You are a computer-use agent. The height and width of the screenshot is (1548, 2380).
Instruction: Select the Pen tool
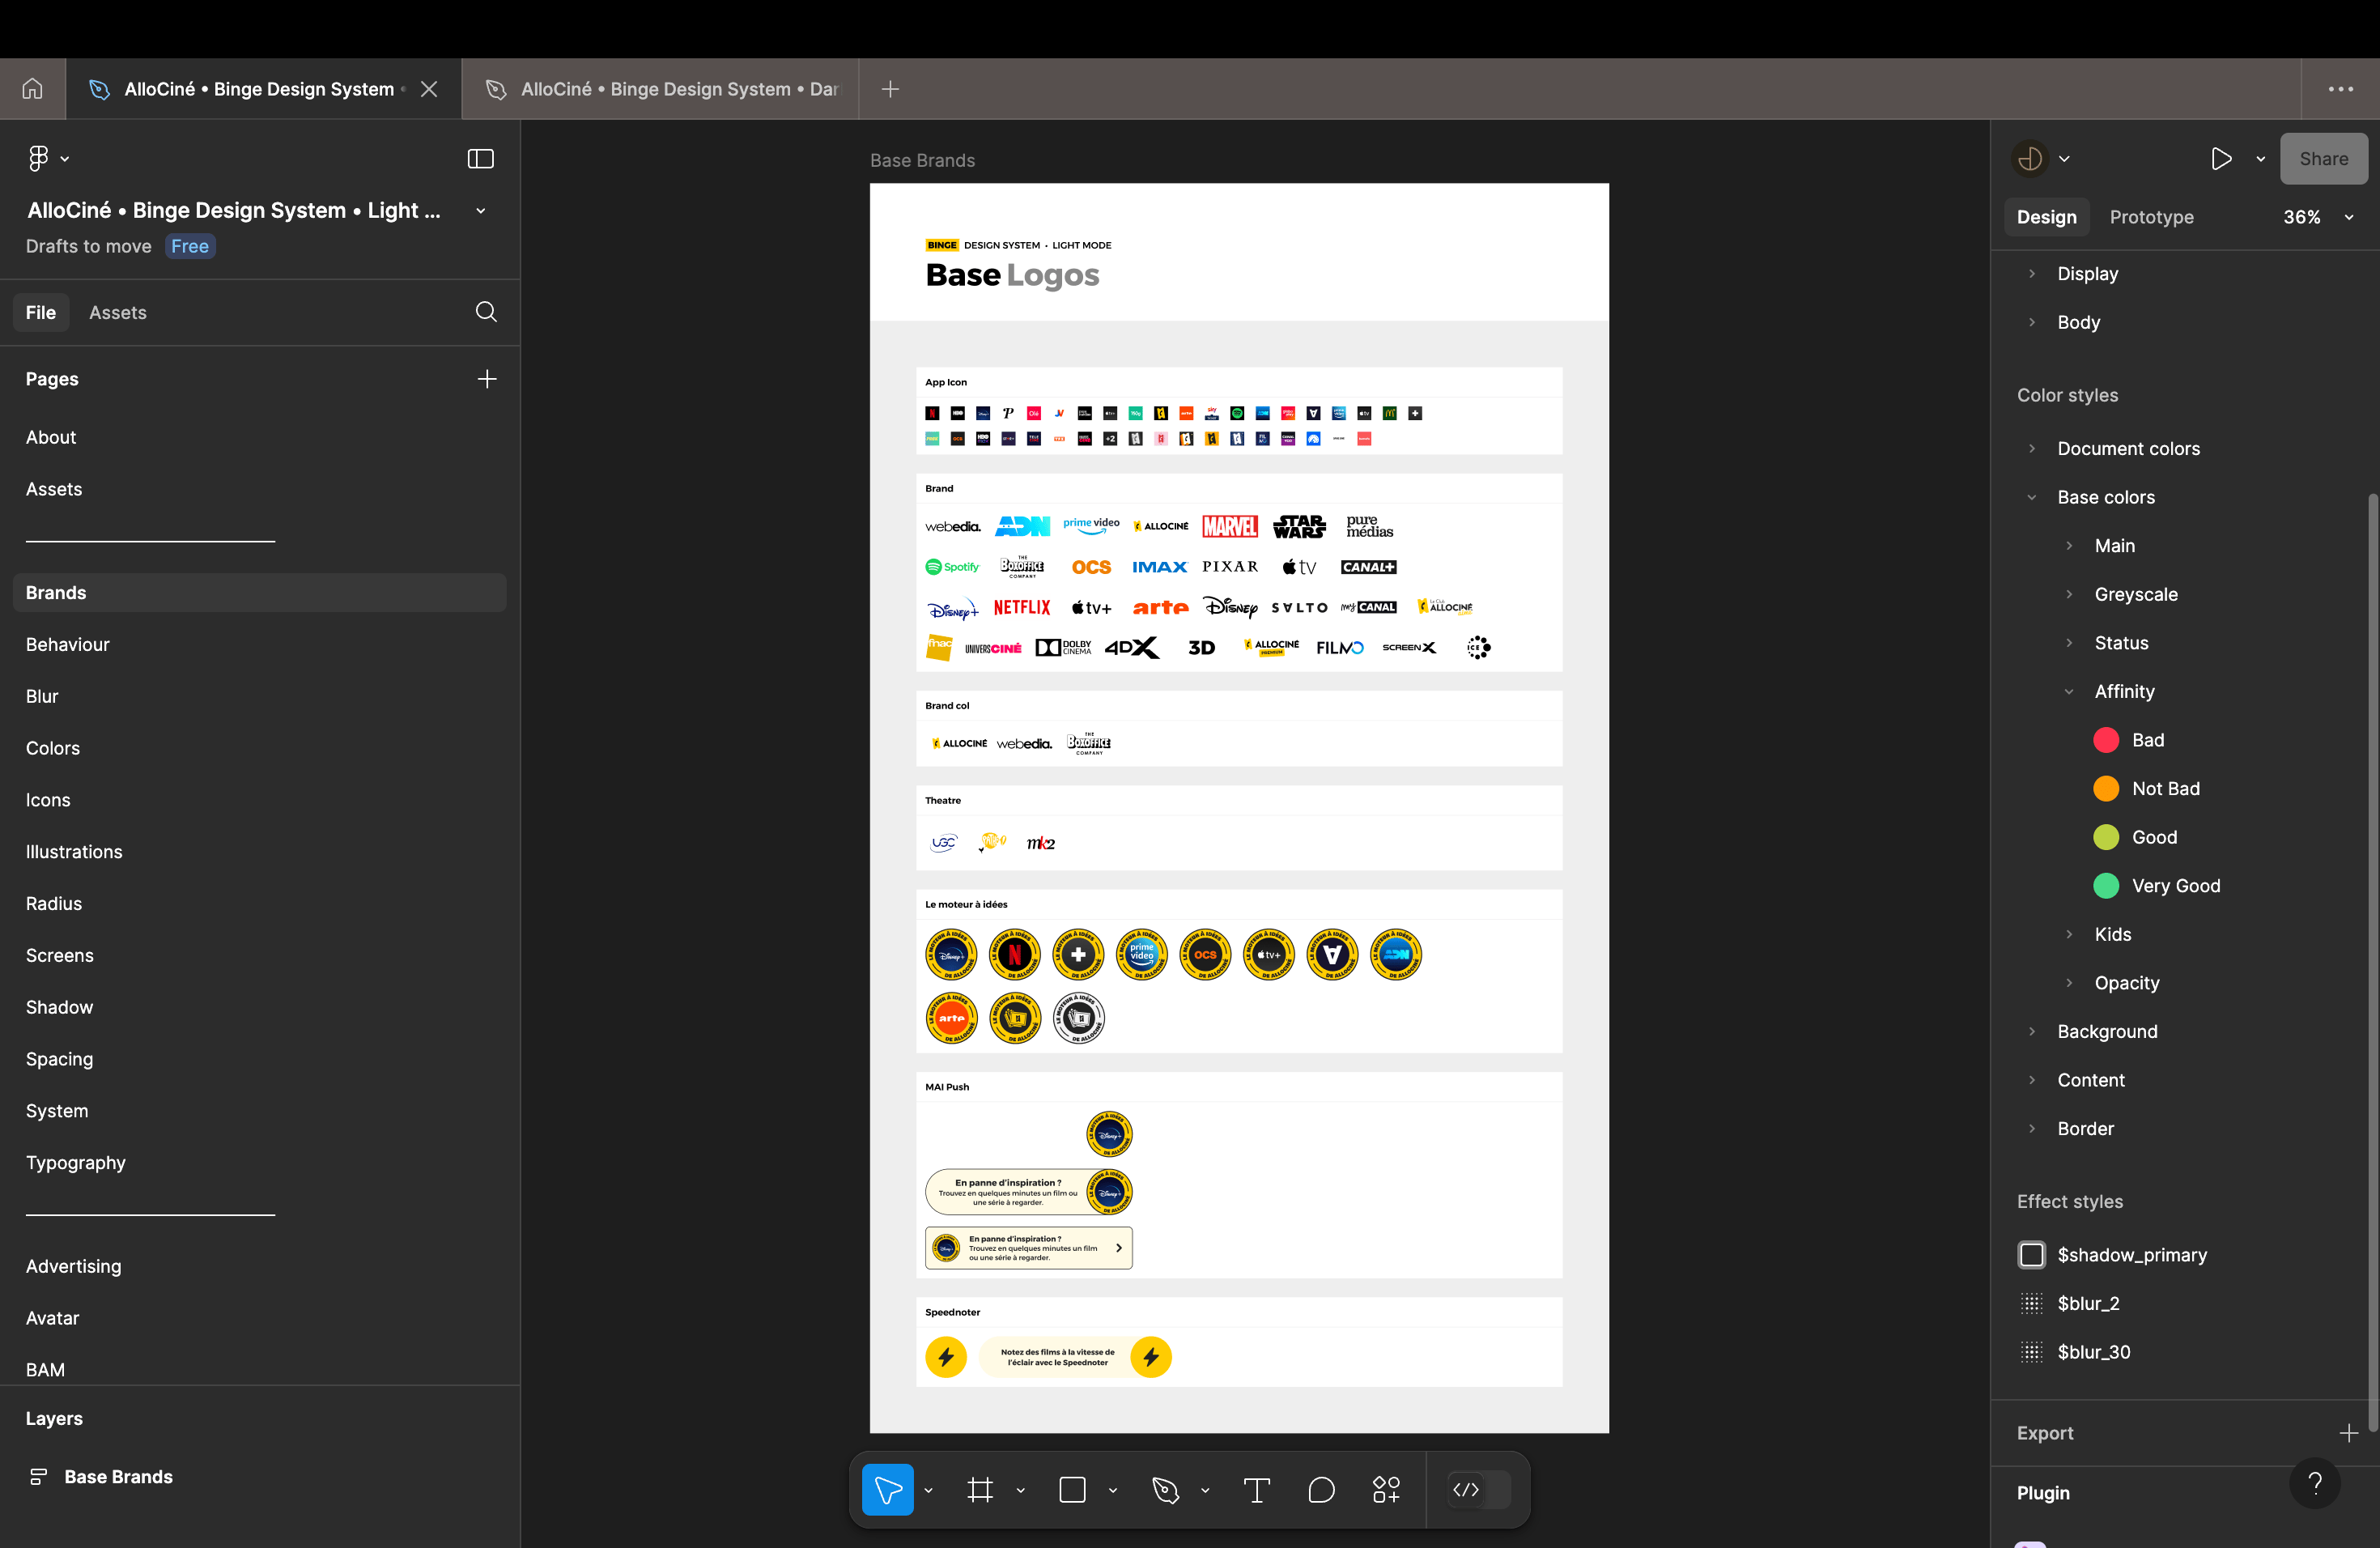click(x=1165, y=1490)
